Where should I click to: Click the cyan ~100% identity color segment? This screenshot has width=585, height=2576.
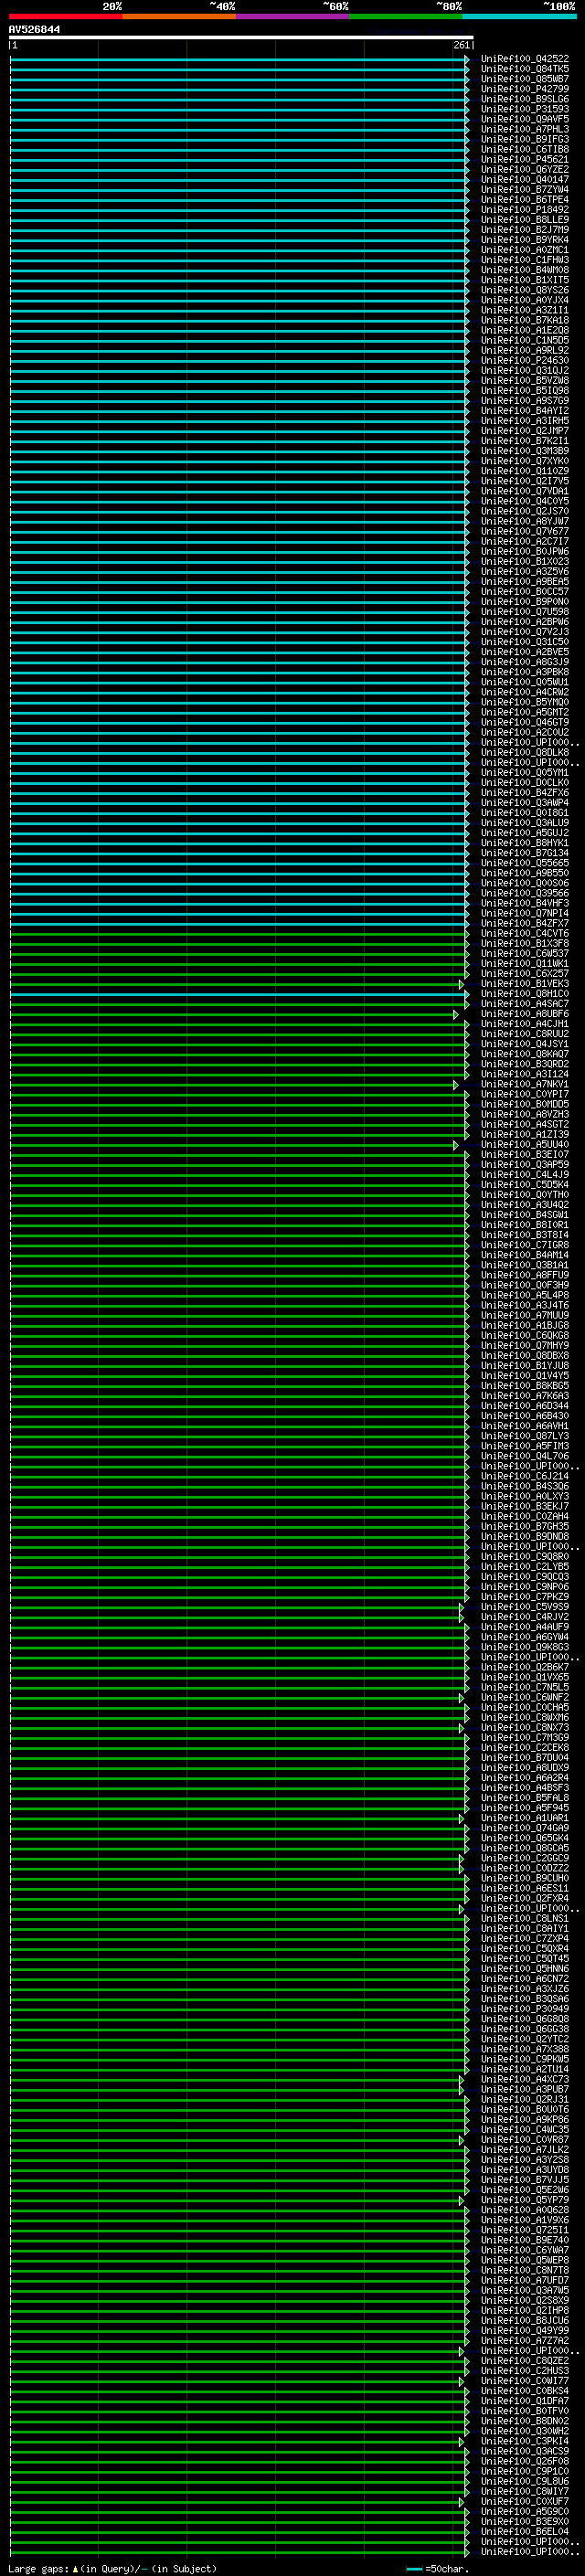[x=520, y=16]
